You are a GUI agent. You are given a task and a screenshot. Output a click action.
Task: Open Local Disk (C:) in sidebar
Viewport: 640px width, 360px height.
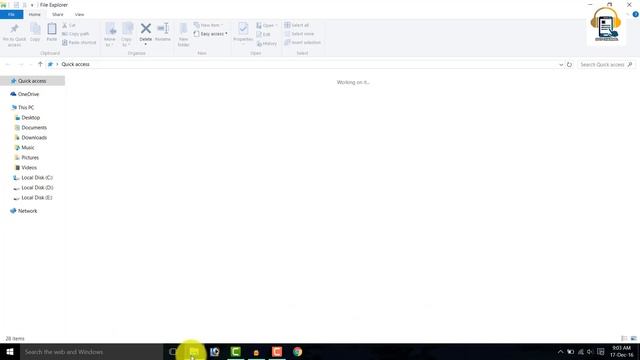pos(37,178)
